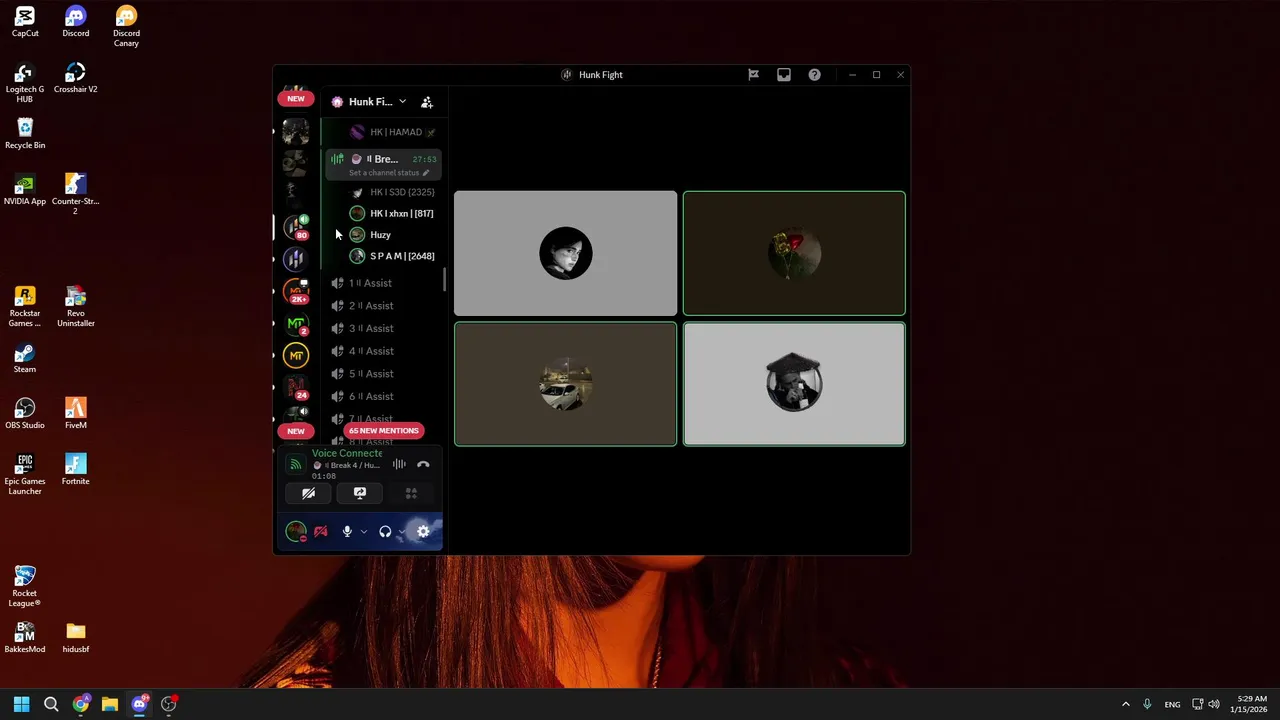
Task: Open green MT server with 2 badge
Action: (x=296, y=324)
